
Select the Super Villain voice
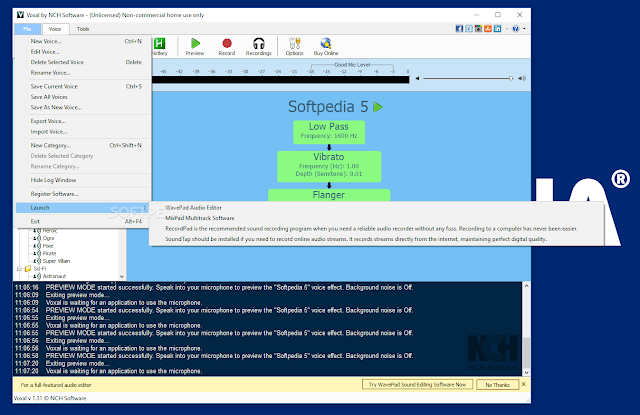(x=56, y=261)
